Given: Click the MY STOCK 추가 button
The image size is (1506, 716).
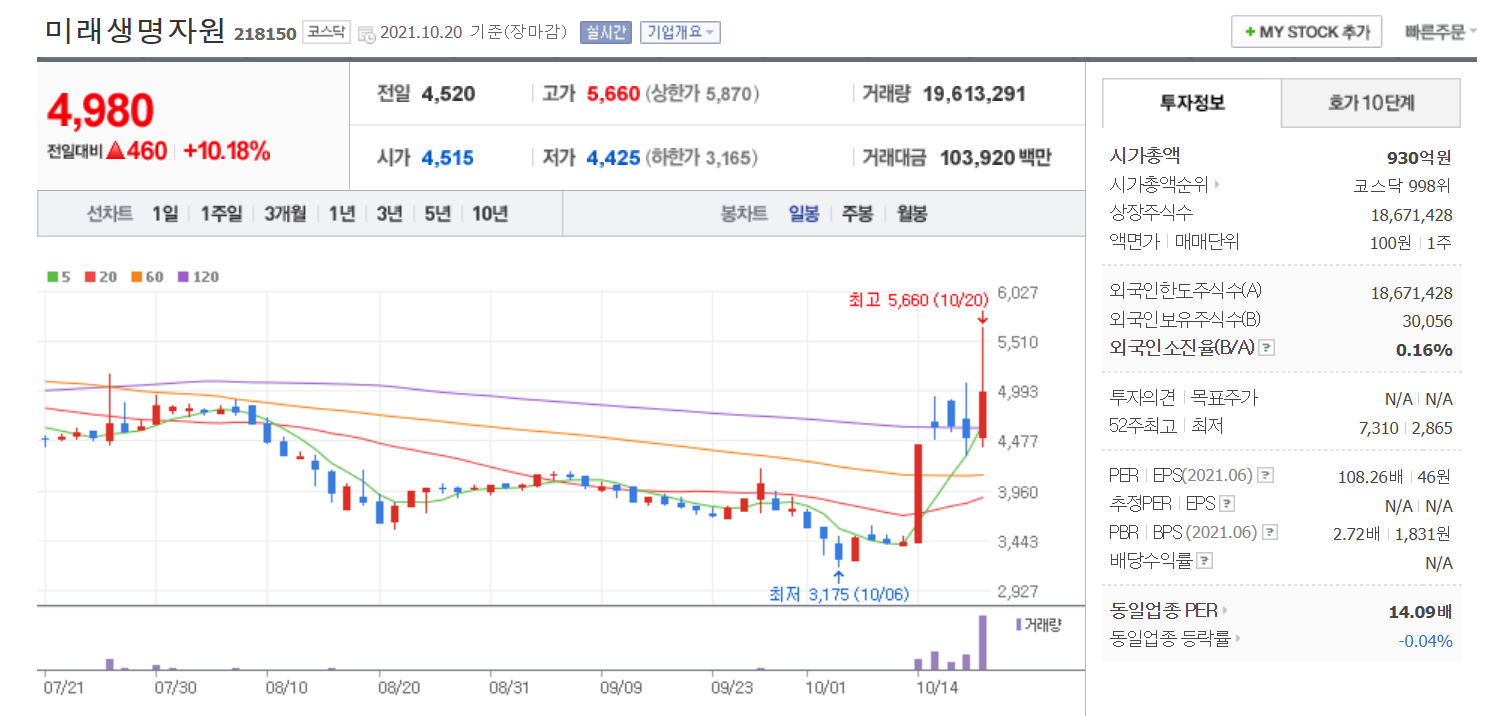Looking at the screenshot, I should pyautogui.click(x=1306, y=32).
